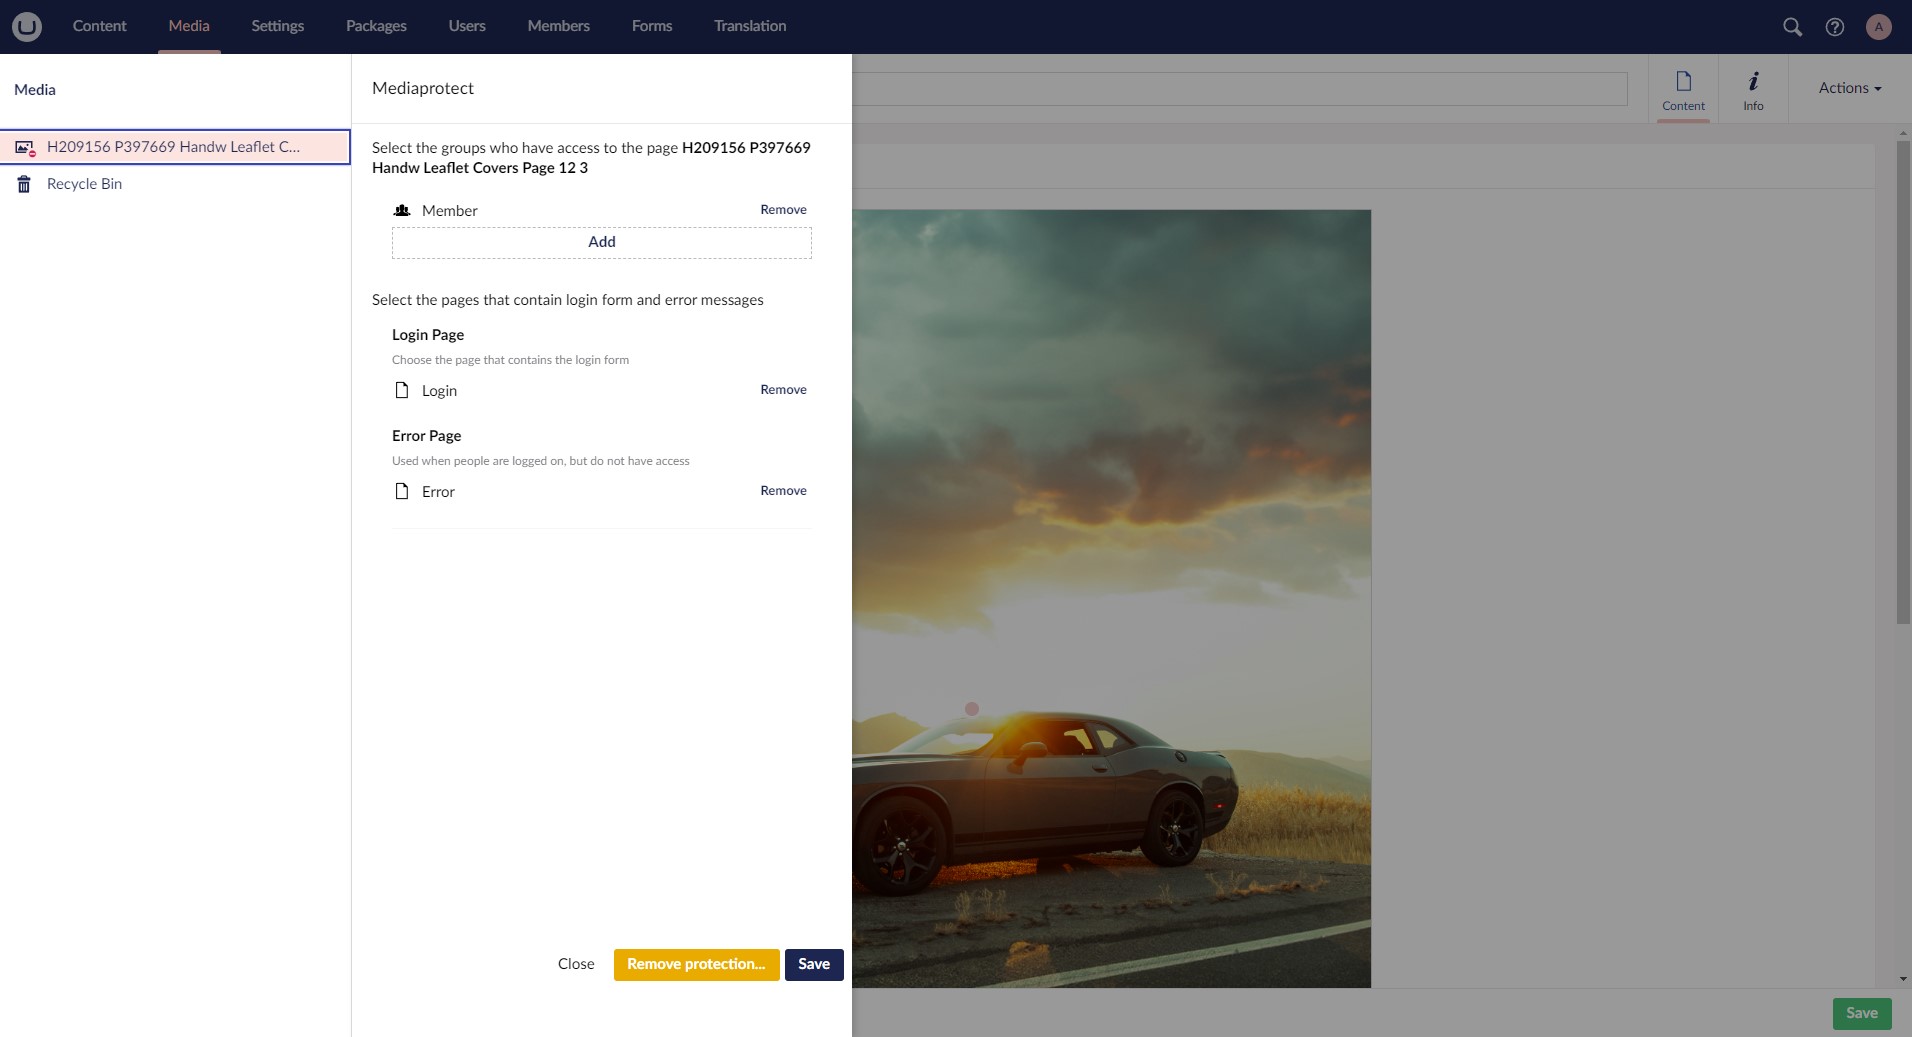Click the Member group icon

tap(402, 211)
